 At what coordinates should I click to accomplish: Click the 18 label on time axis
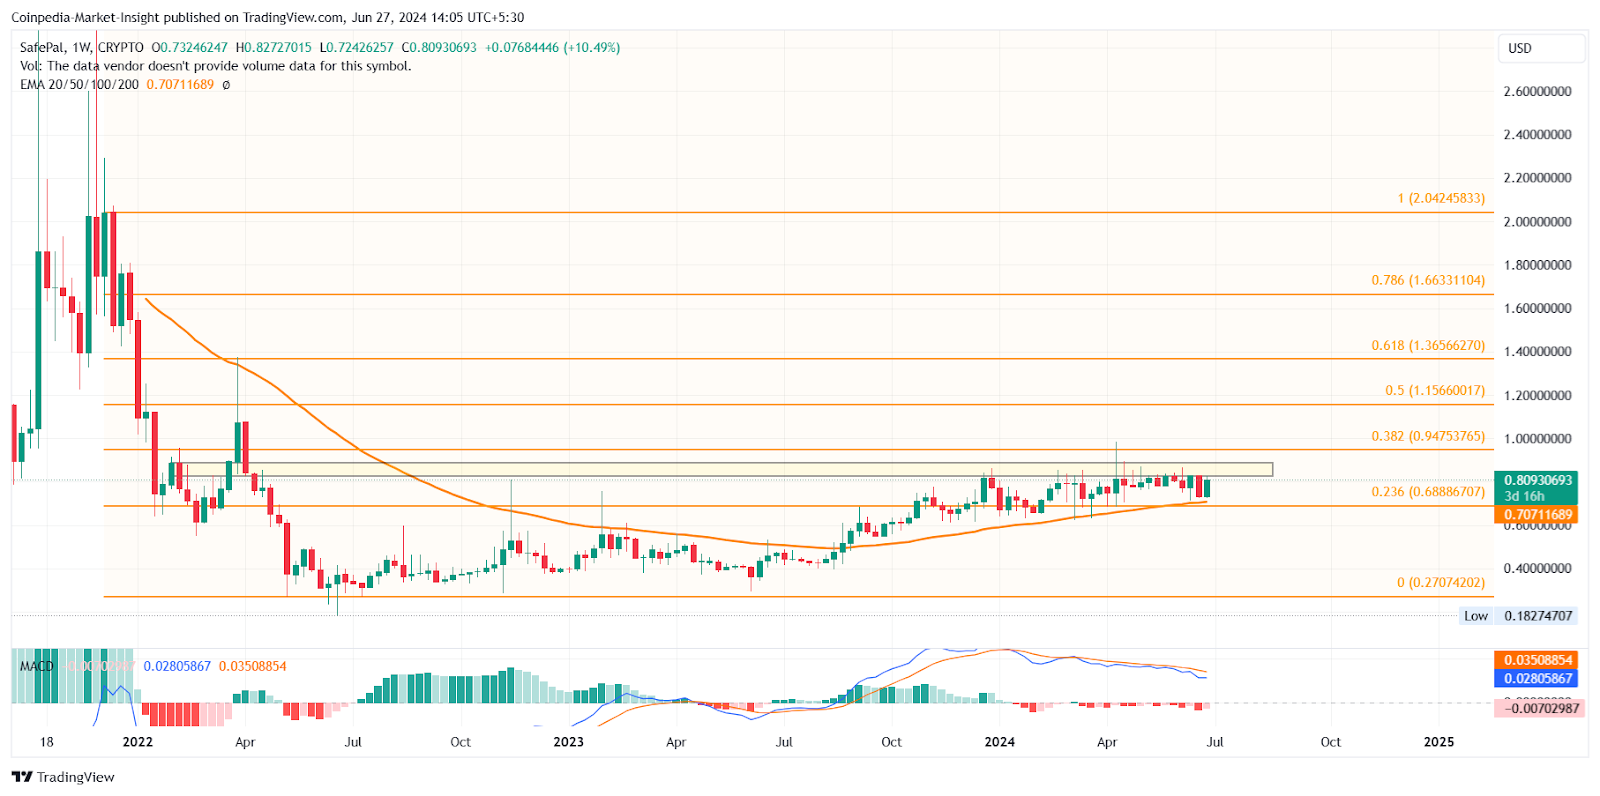pos(46,742)
